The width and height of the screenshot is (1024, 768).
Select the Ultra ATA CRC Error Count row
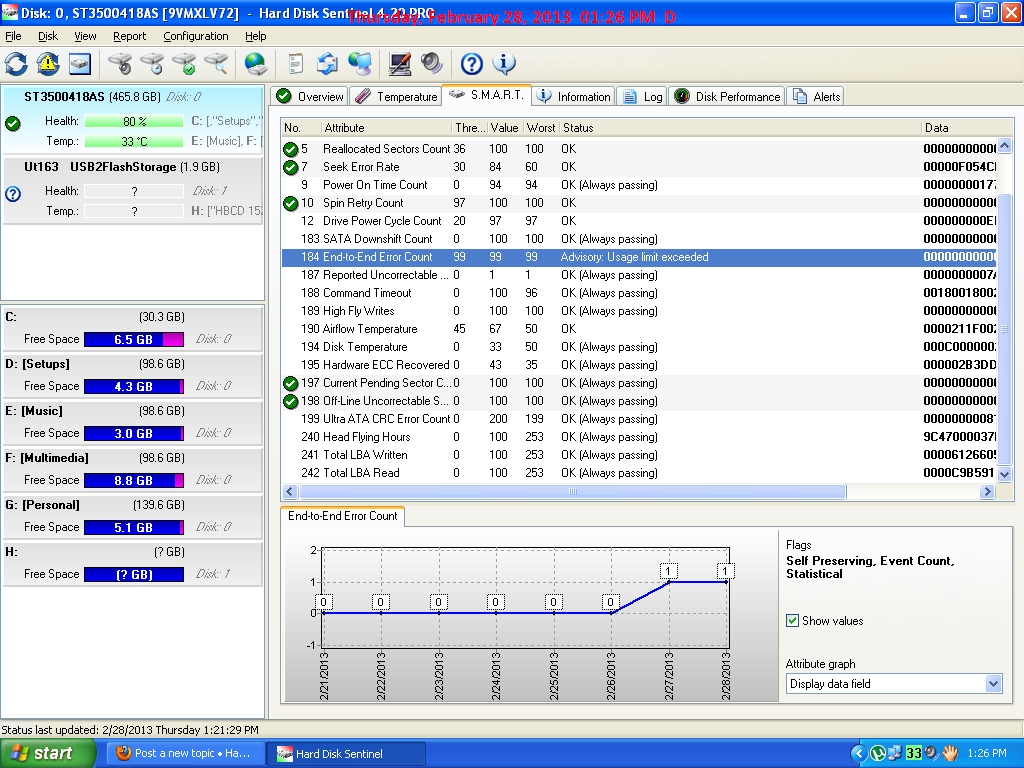[x=639, y=419]
